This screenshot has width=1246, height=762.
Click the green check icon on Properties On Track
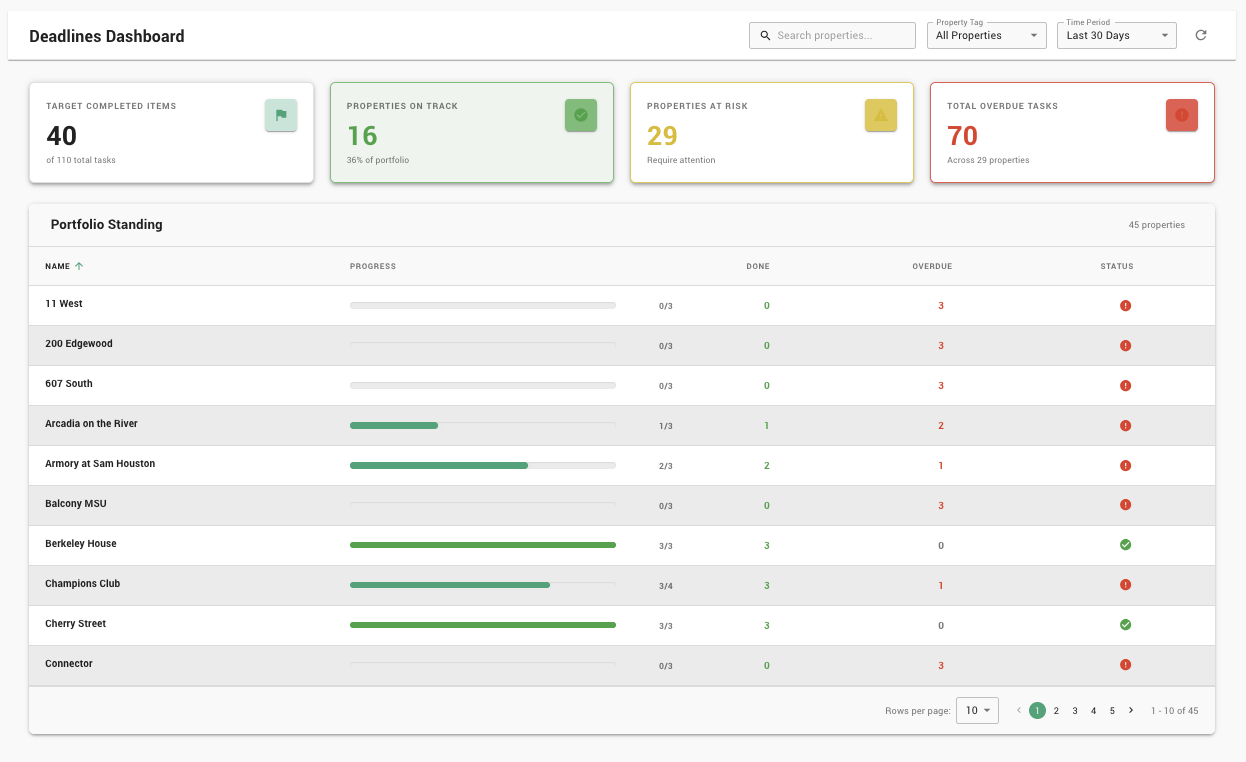pyautogui.click(x=581, y=115)
